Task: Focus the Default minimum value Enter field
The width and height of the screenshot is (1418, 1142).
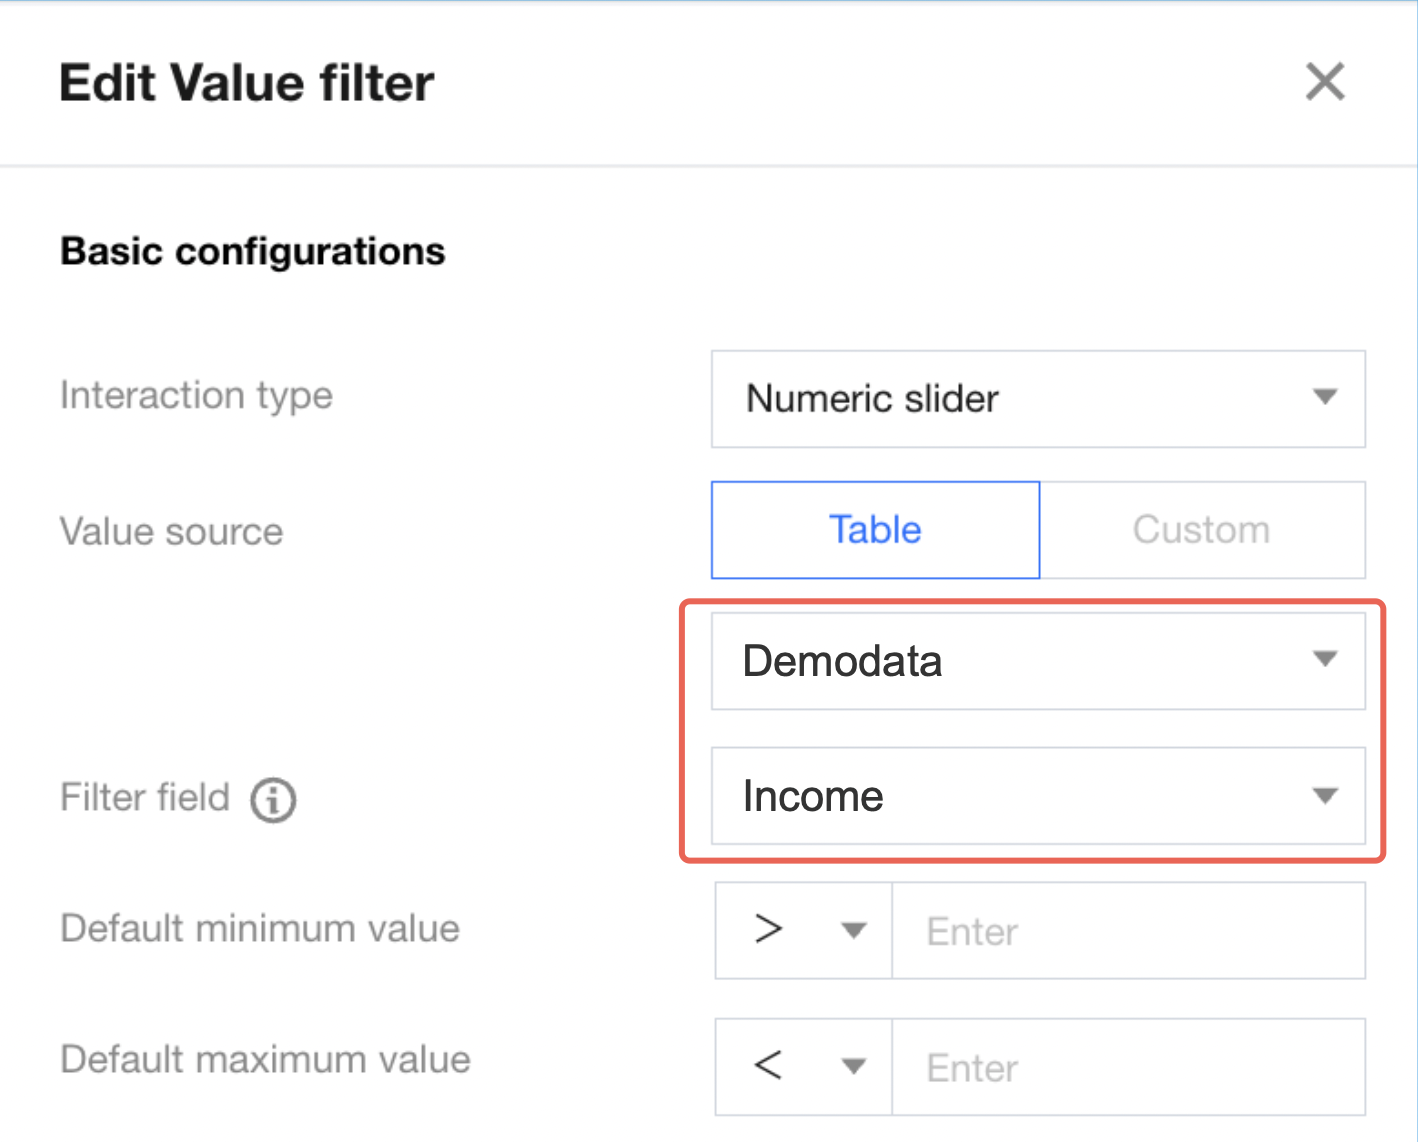Action: 1128,930
